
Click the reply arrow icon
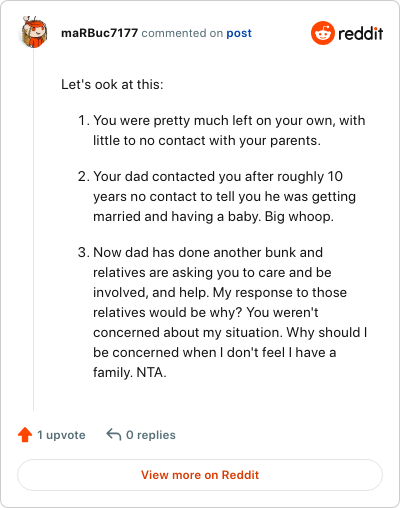point(113,435)
